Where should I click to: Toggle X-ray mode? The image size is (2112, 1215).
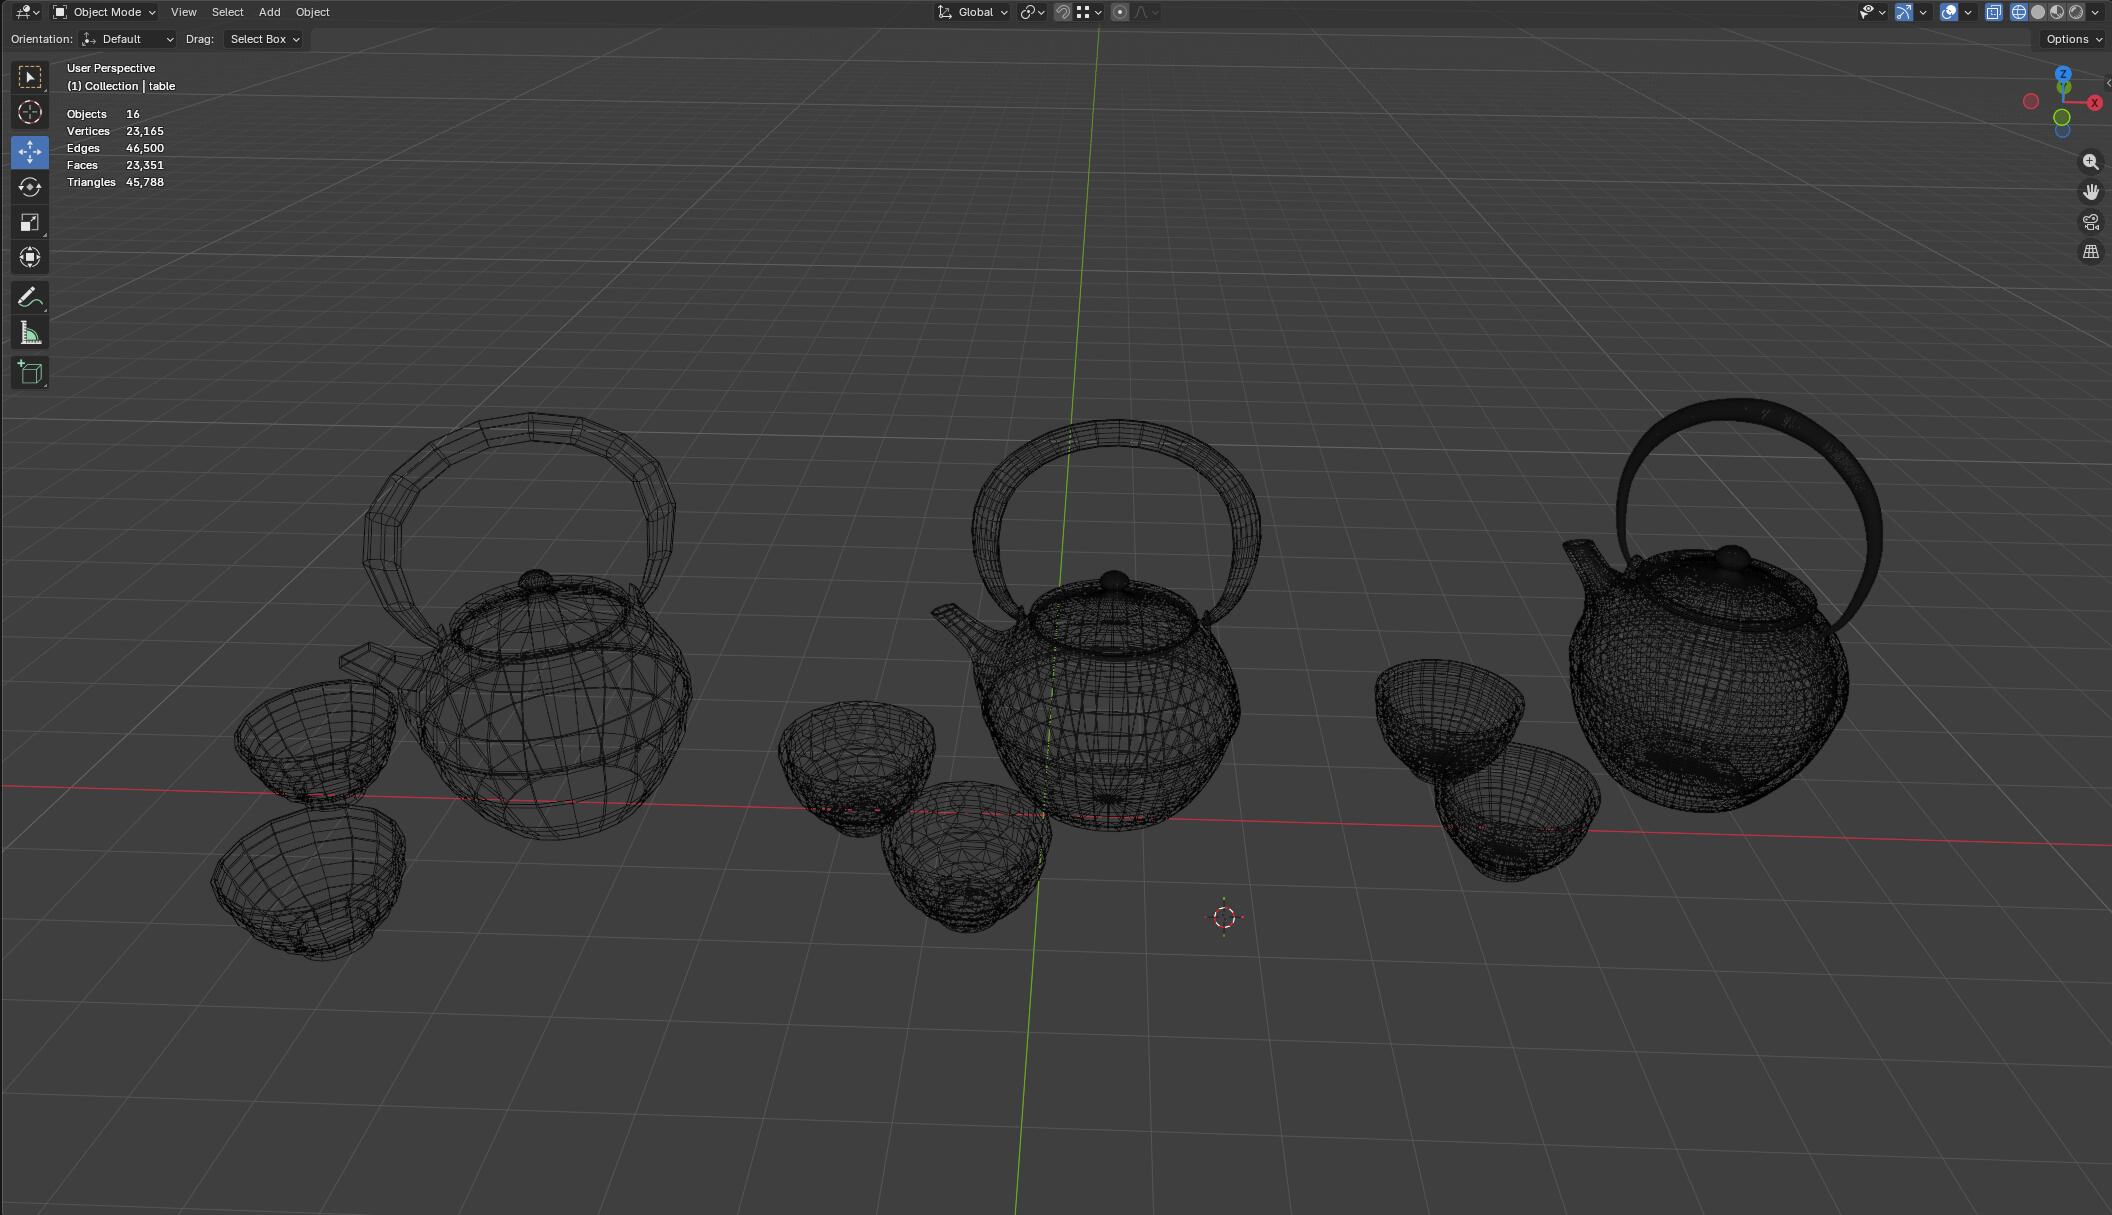point(1993,12)
